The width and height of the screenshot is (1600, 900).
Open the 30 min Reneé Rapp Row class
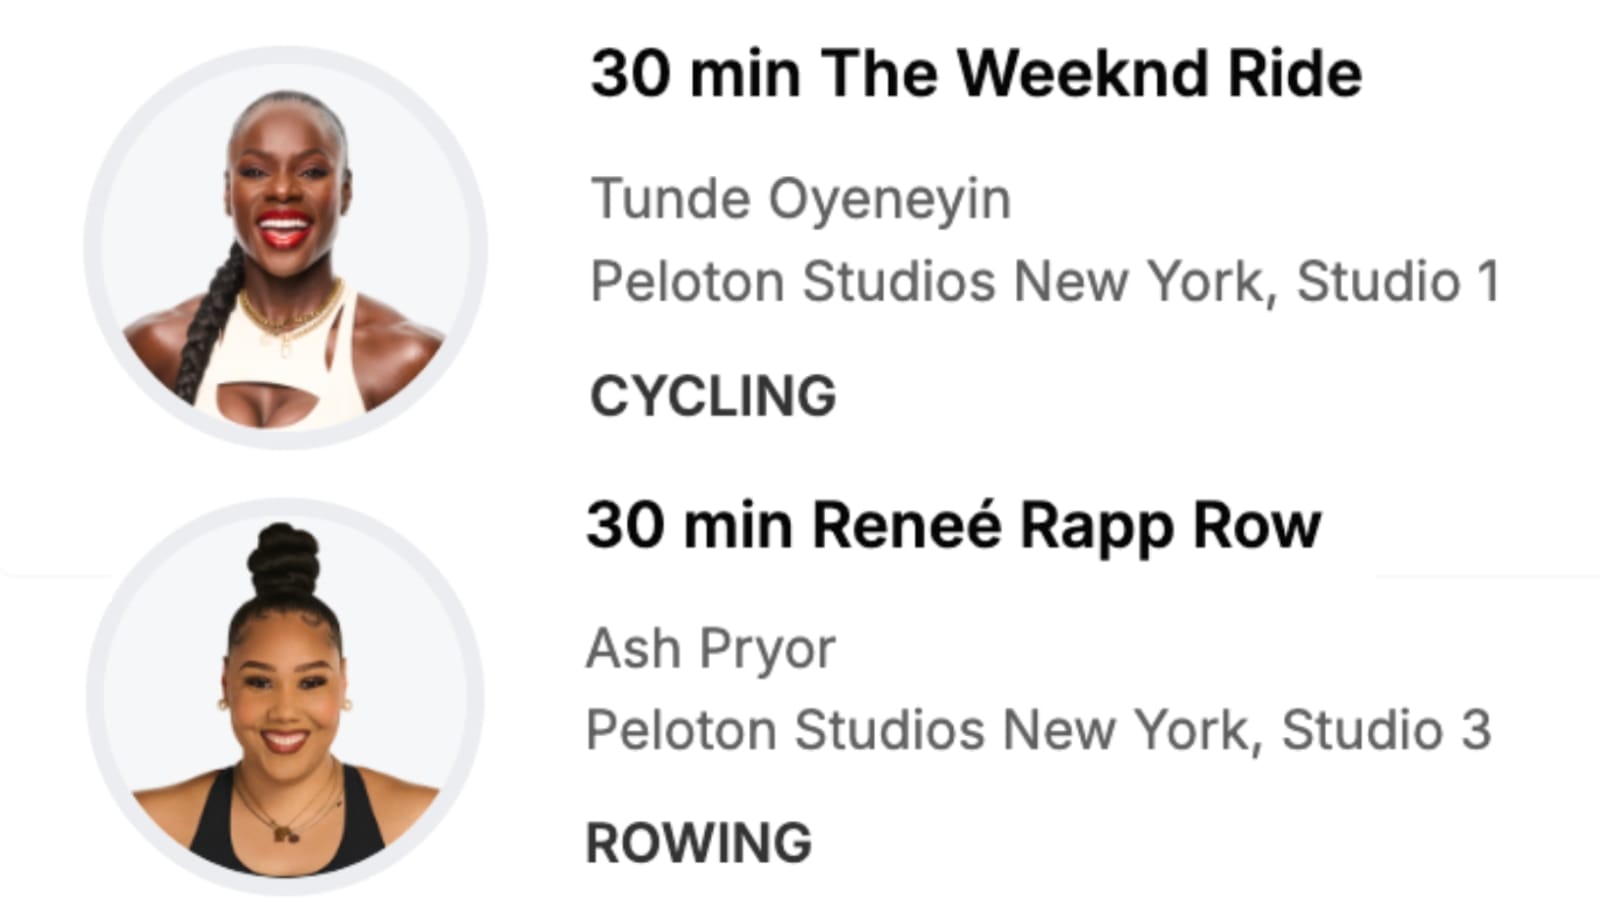tap(953, 525)
